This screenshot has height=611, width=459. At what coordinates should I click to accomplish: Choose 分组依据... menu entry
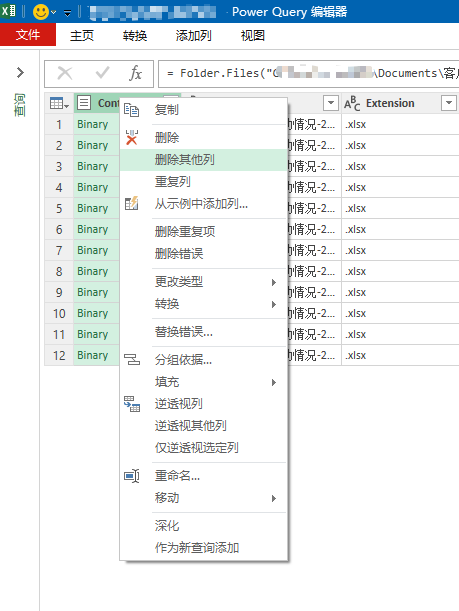coord(204,360)
